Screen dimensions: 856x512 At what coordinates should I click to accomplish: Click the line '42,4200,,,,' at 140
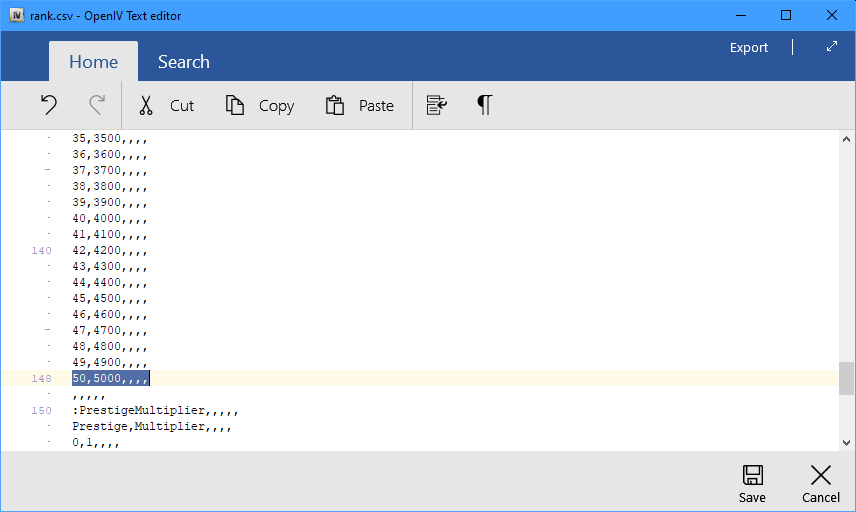pos(110,251)
